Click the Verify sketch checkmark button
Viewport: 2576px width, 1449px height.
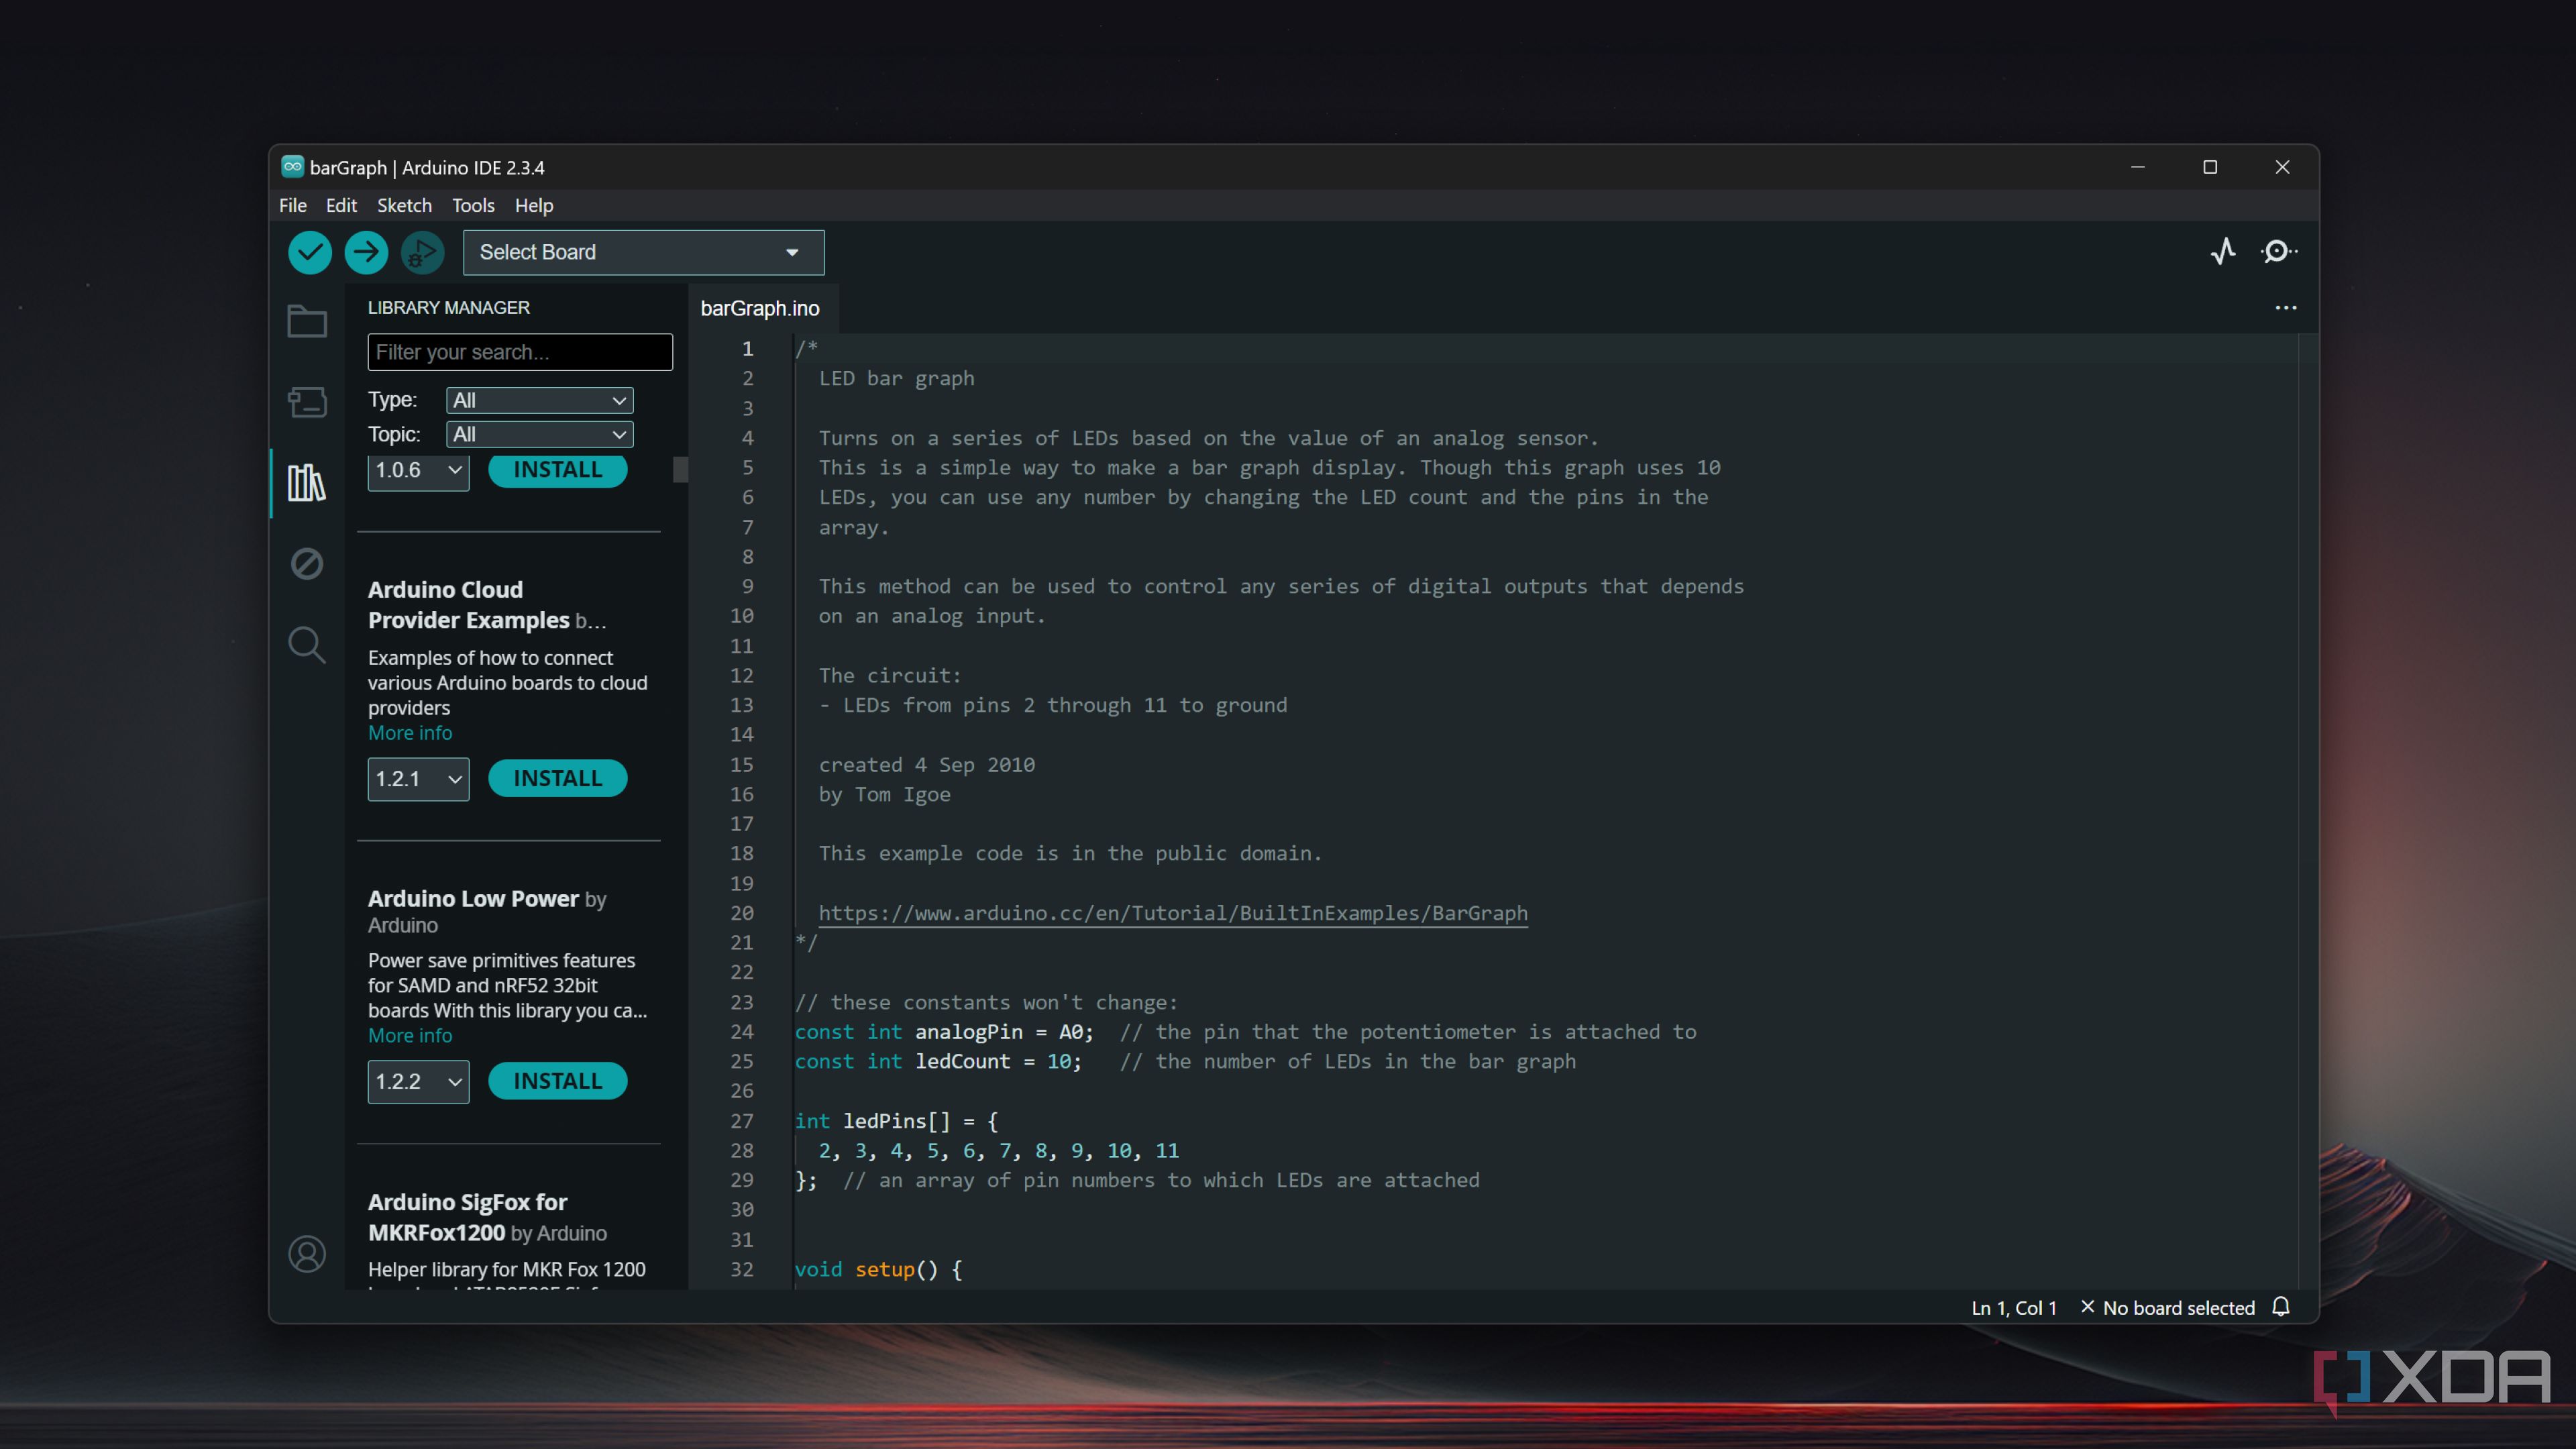(x=310, y=252)
